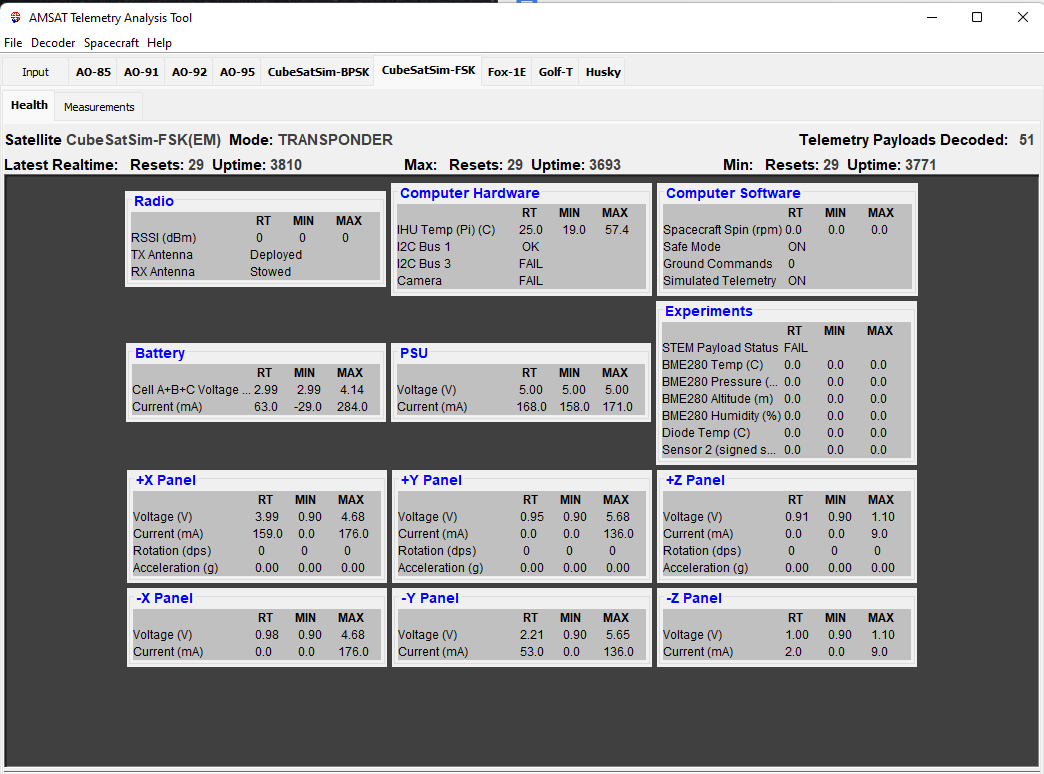Click the IHU Temp 57.4 max value
Image resolution: width=1044 pixels, height=774 pixels.
click(617, 230)
